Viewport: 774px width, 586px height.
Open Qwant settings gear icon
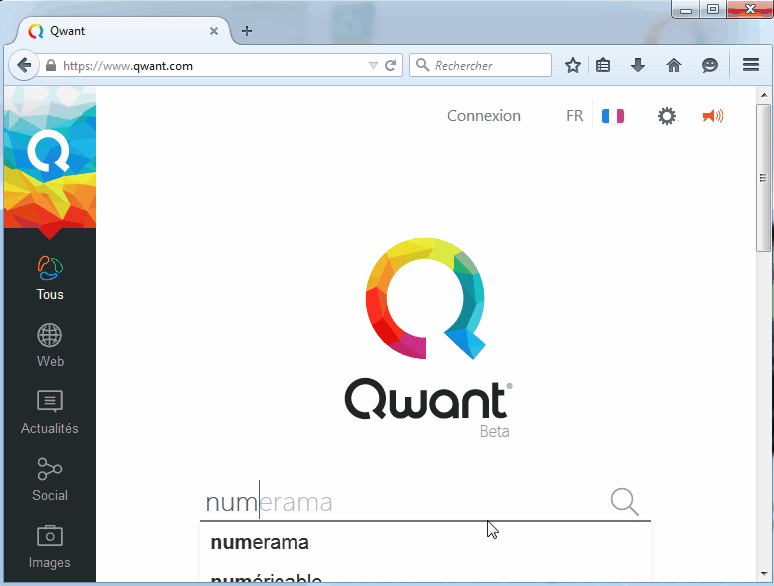pyautogui.click(x=666, y=116)
